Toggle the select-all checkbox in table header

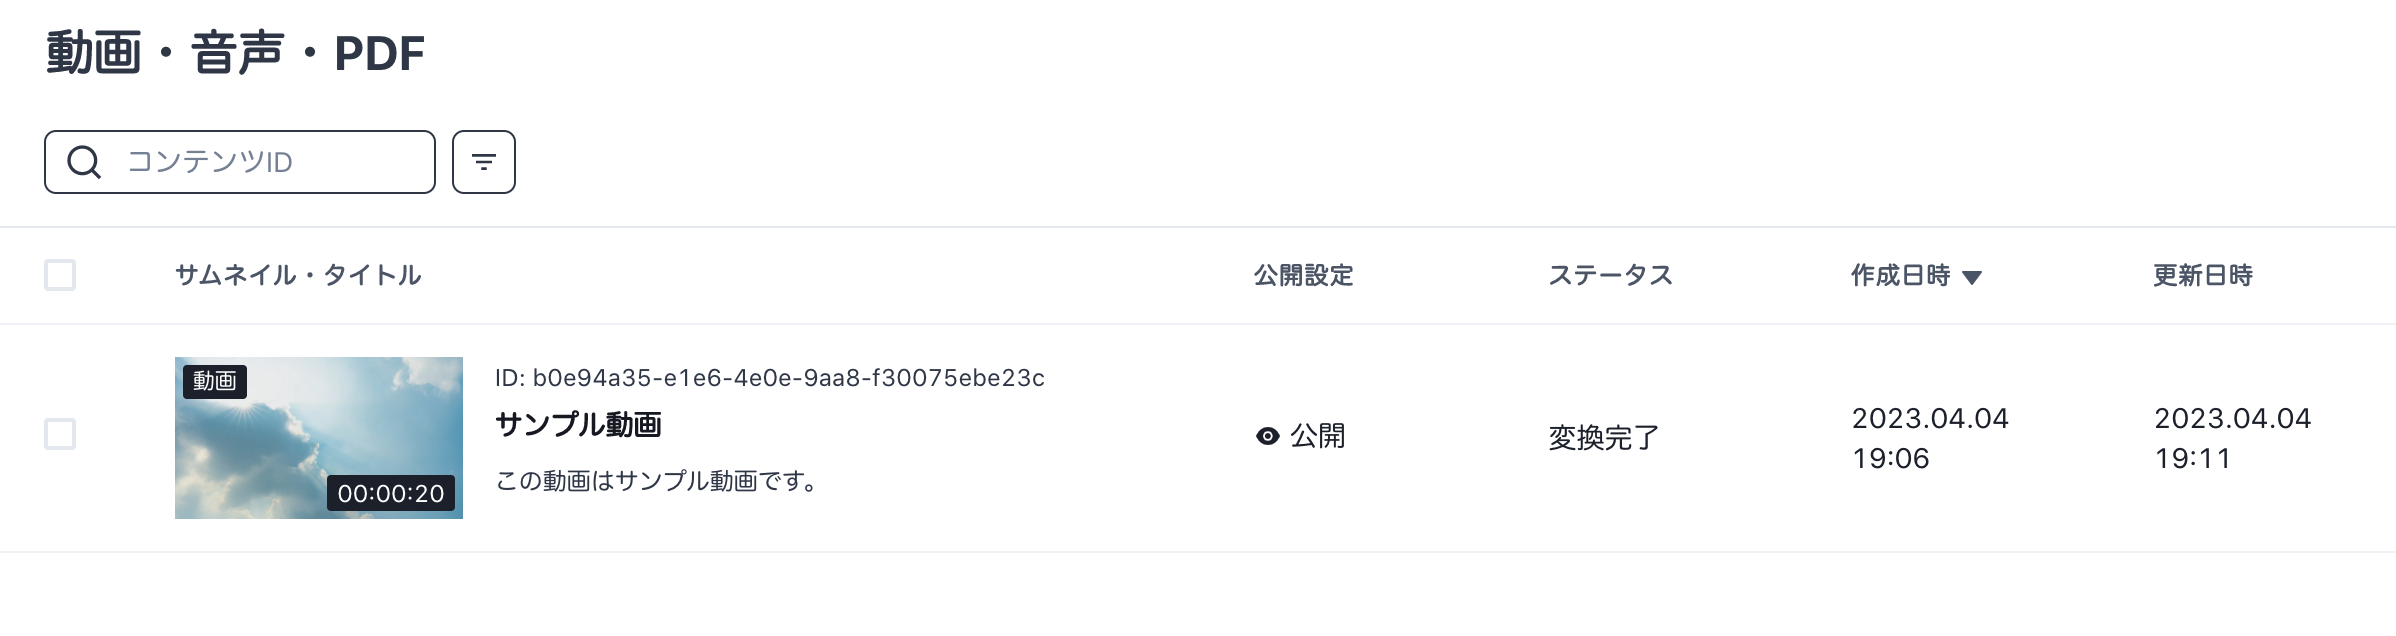point(60,275)
